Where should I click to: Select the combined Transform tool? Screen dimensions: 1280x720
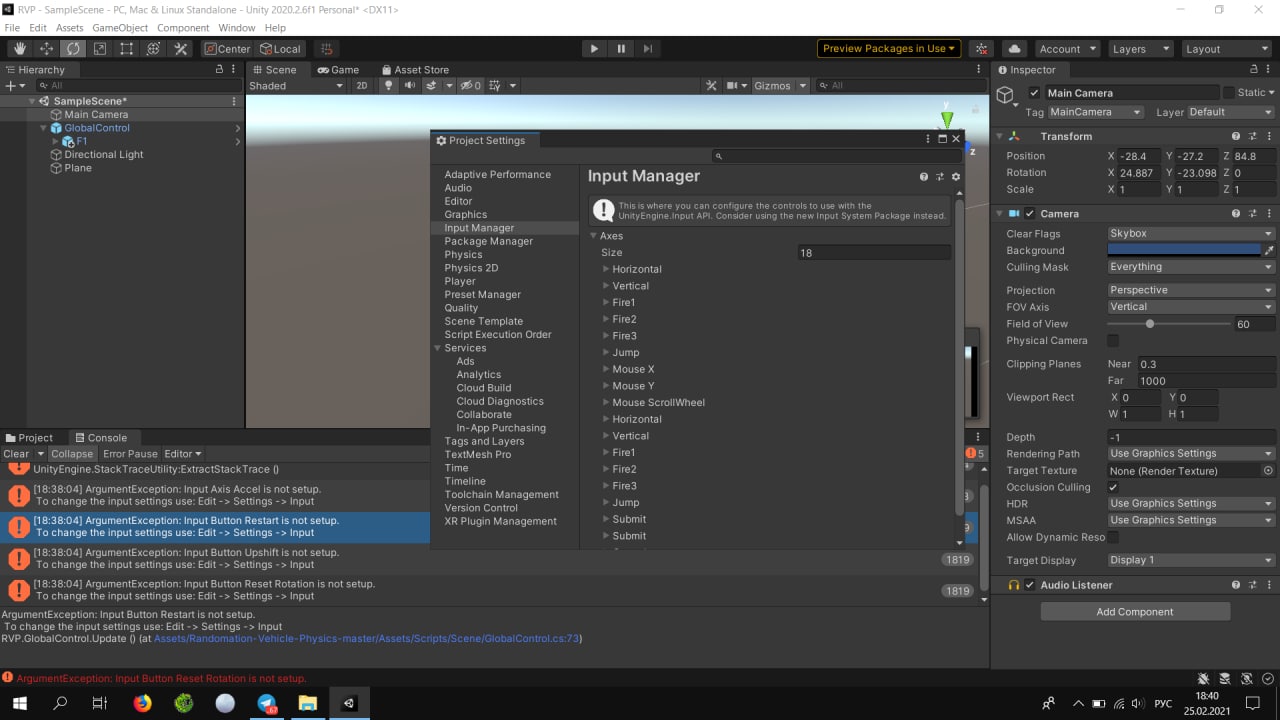coord(154,48)
